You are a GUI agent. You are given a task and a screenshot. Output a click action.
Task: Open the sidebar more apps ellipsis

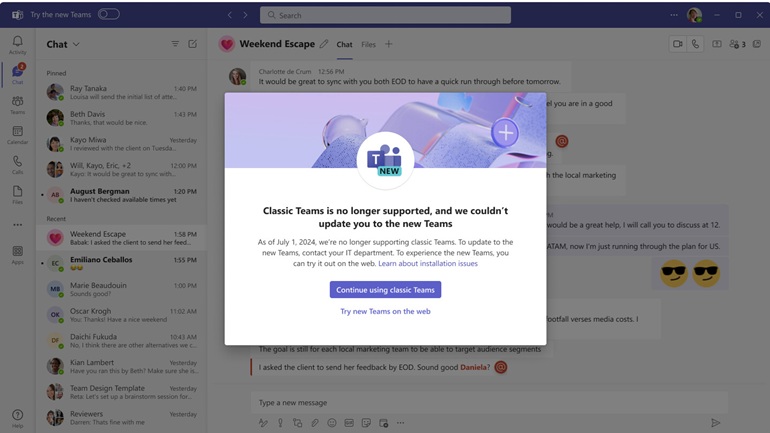click(18, 225)
